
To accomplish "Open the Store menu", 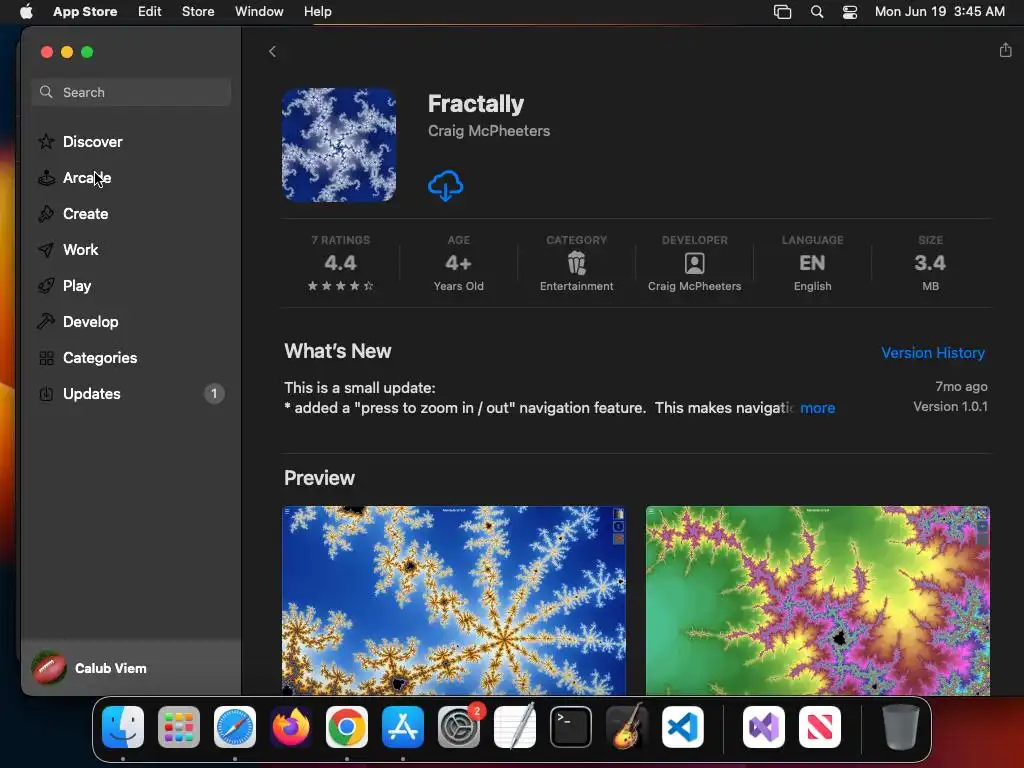I will click(198, 12).
